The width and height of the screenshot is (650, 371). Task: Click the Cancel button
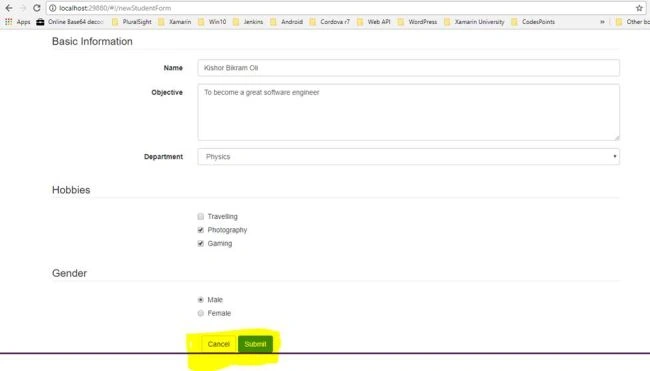point(218,344)
